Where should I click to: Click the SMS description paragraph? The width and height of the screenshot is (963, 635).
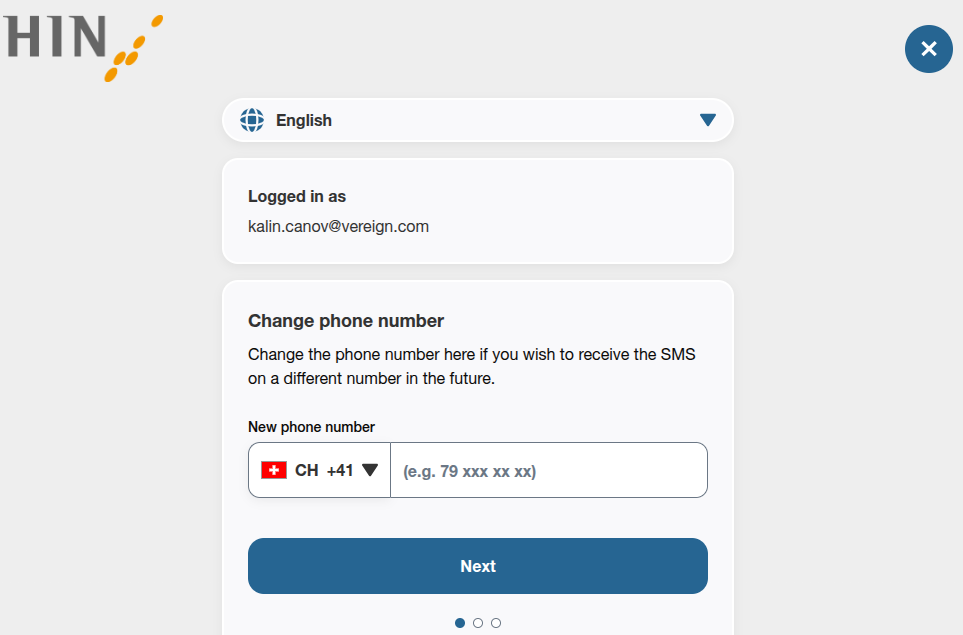pyautogui.click(x=471, y=367)
